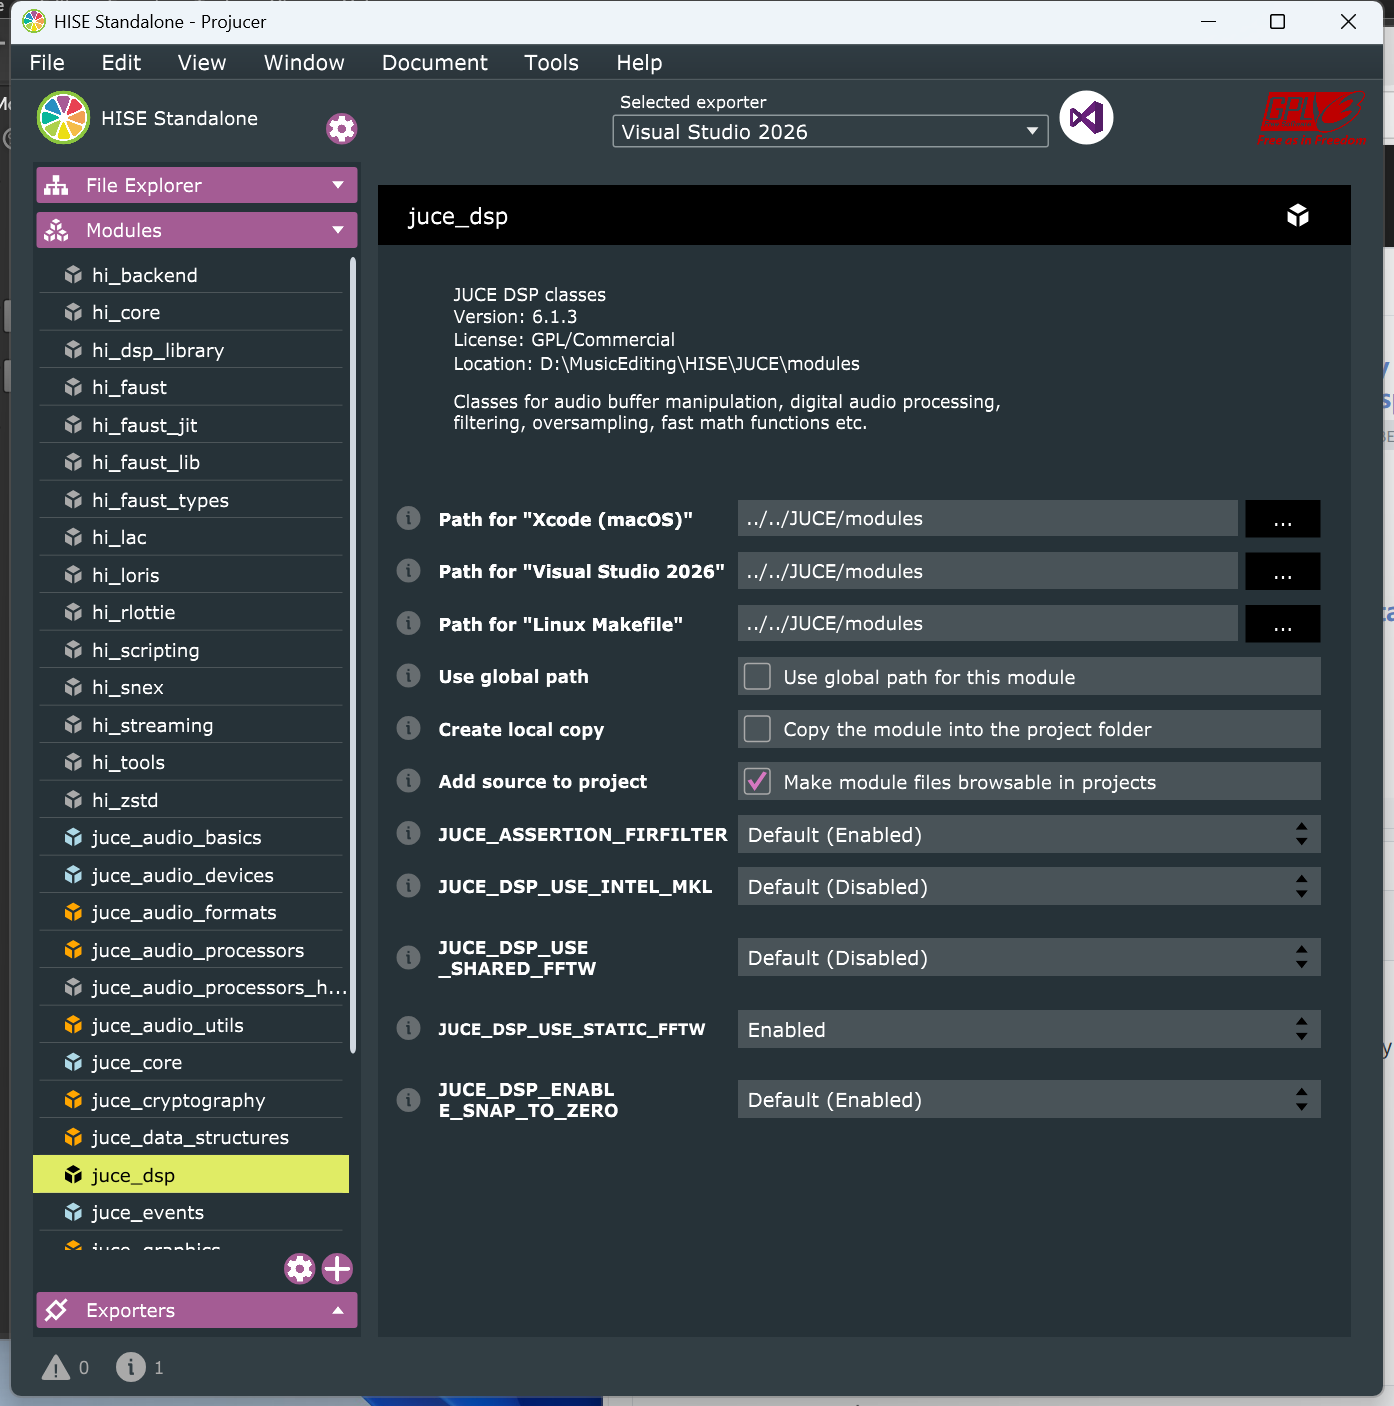Uncheck Make module files browsable in projects
Image resolution: width=1394 pixels, height=1406 pixels.
click(x=758, y=782)
